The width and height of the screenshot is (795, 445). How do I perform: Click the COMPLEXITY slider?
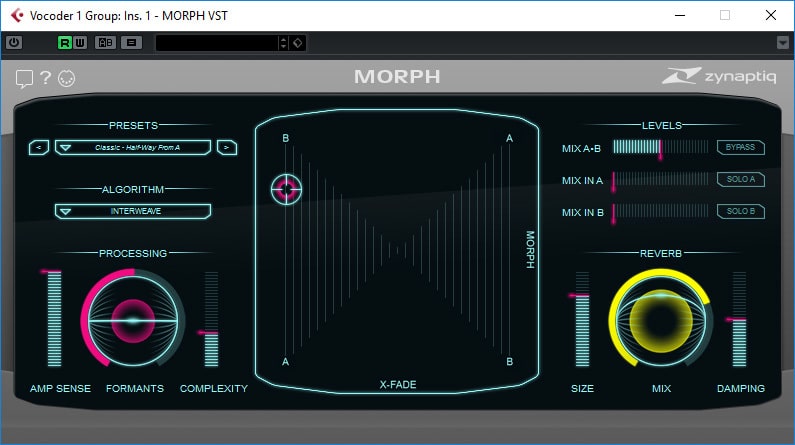click(211, 318)
